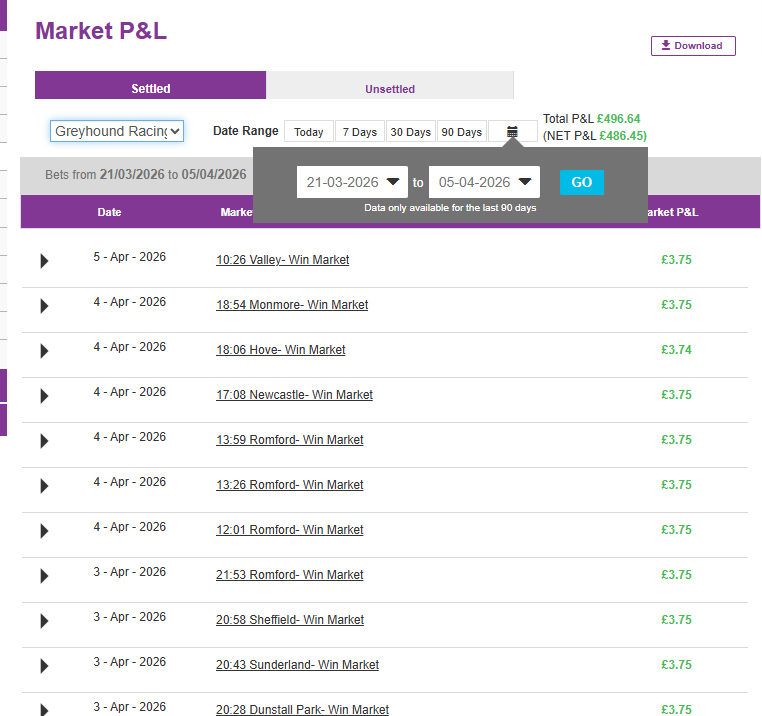Image resolution: width=762 pixels, height=716 pixels.
Task: Open the 20:43 Sunderland- Win Market link
Action: (297, 664)
